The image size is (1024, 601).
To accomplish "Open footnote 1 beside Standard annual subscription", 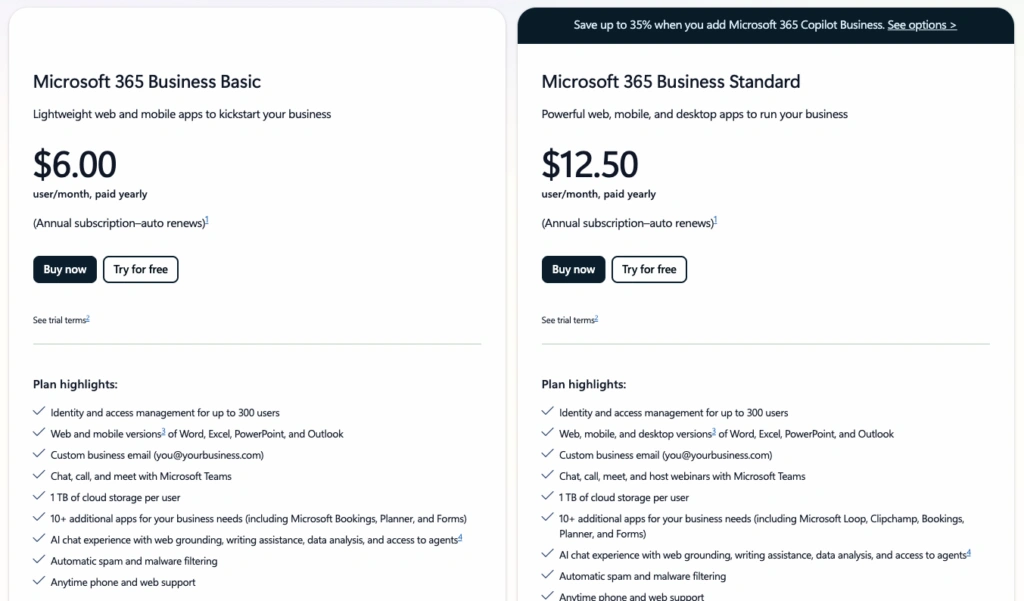I will (x=715, y=220).
